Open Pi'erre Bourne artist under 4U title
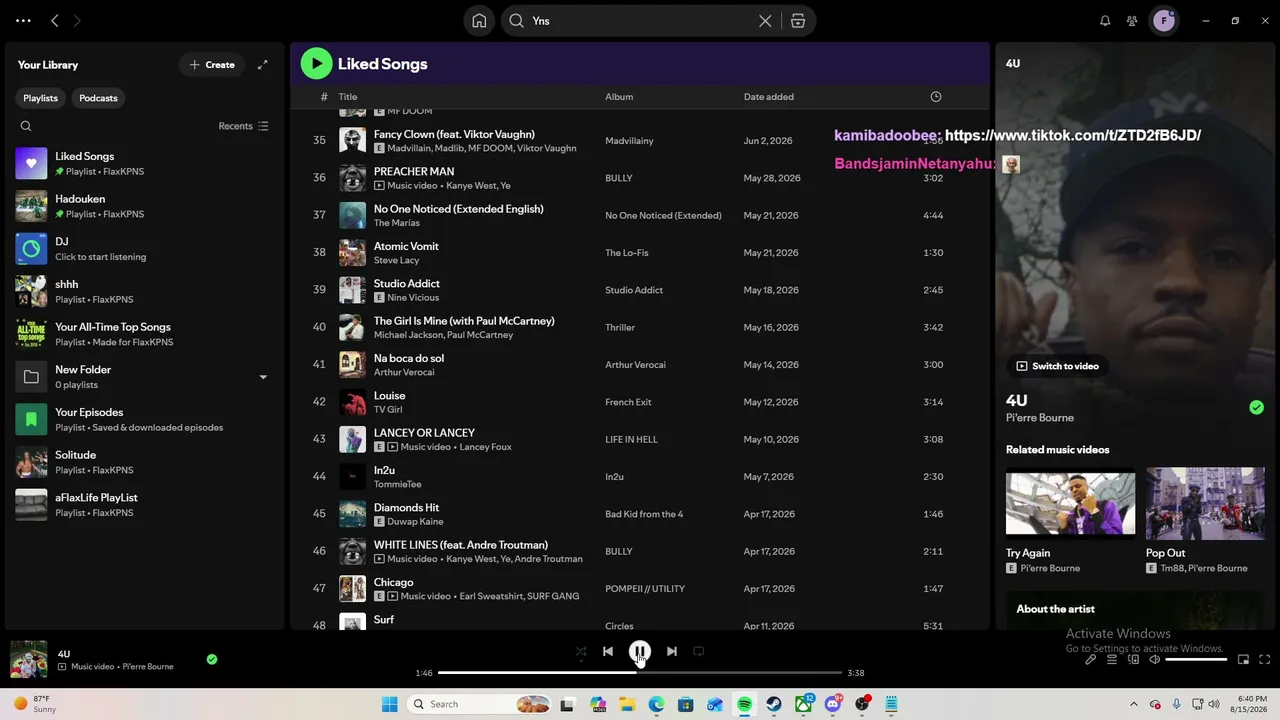 tap(1040, 418)
